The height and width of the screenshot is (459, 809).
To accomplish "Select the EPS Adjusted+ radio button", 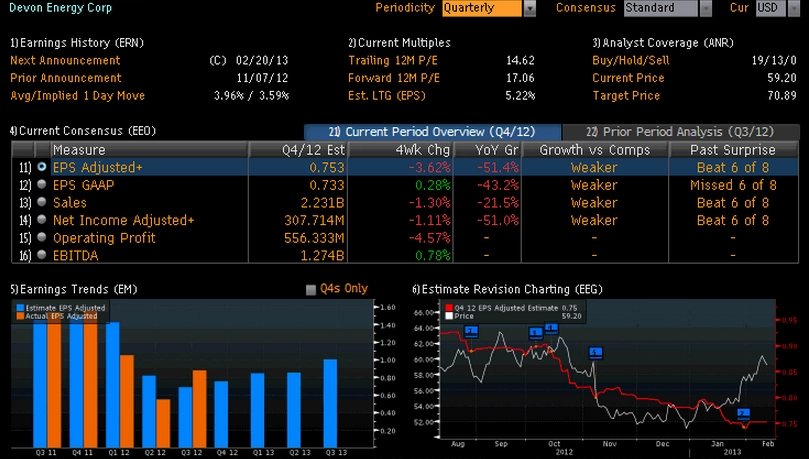I will (42, 167).
